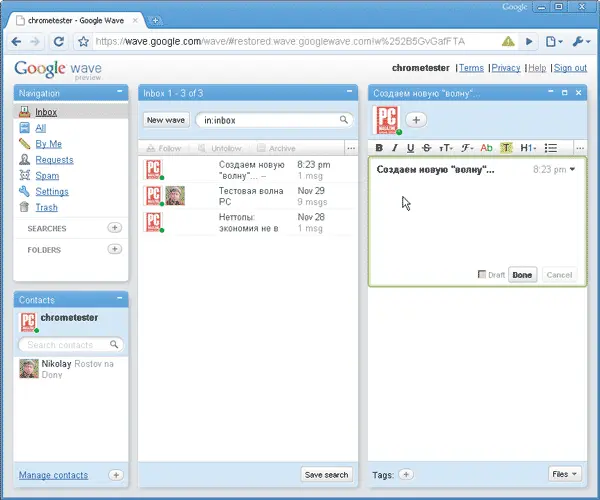Image resolution: width=600 pixels, height=500 pixels.
Task: Pick a text highlight color
Action: point(506,148)
